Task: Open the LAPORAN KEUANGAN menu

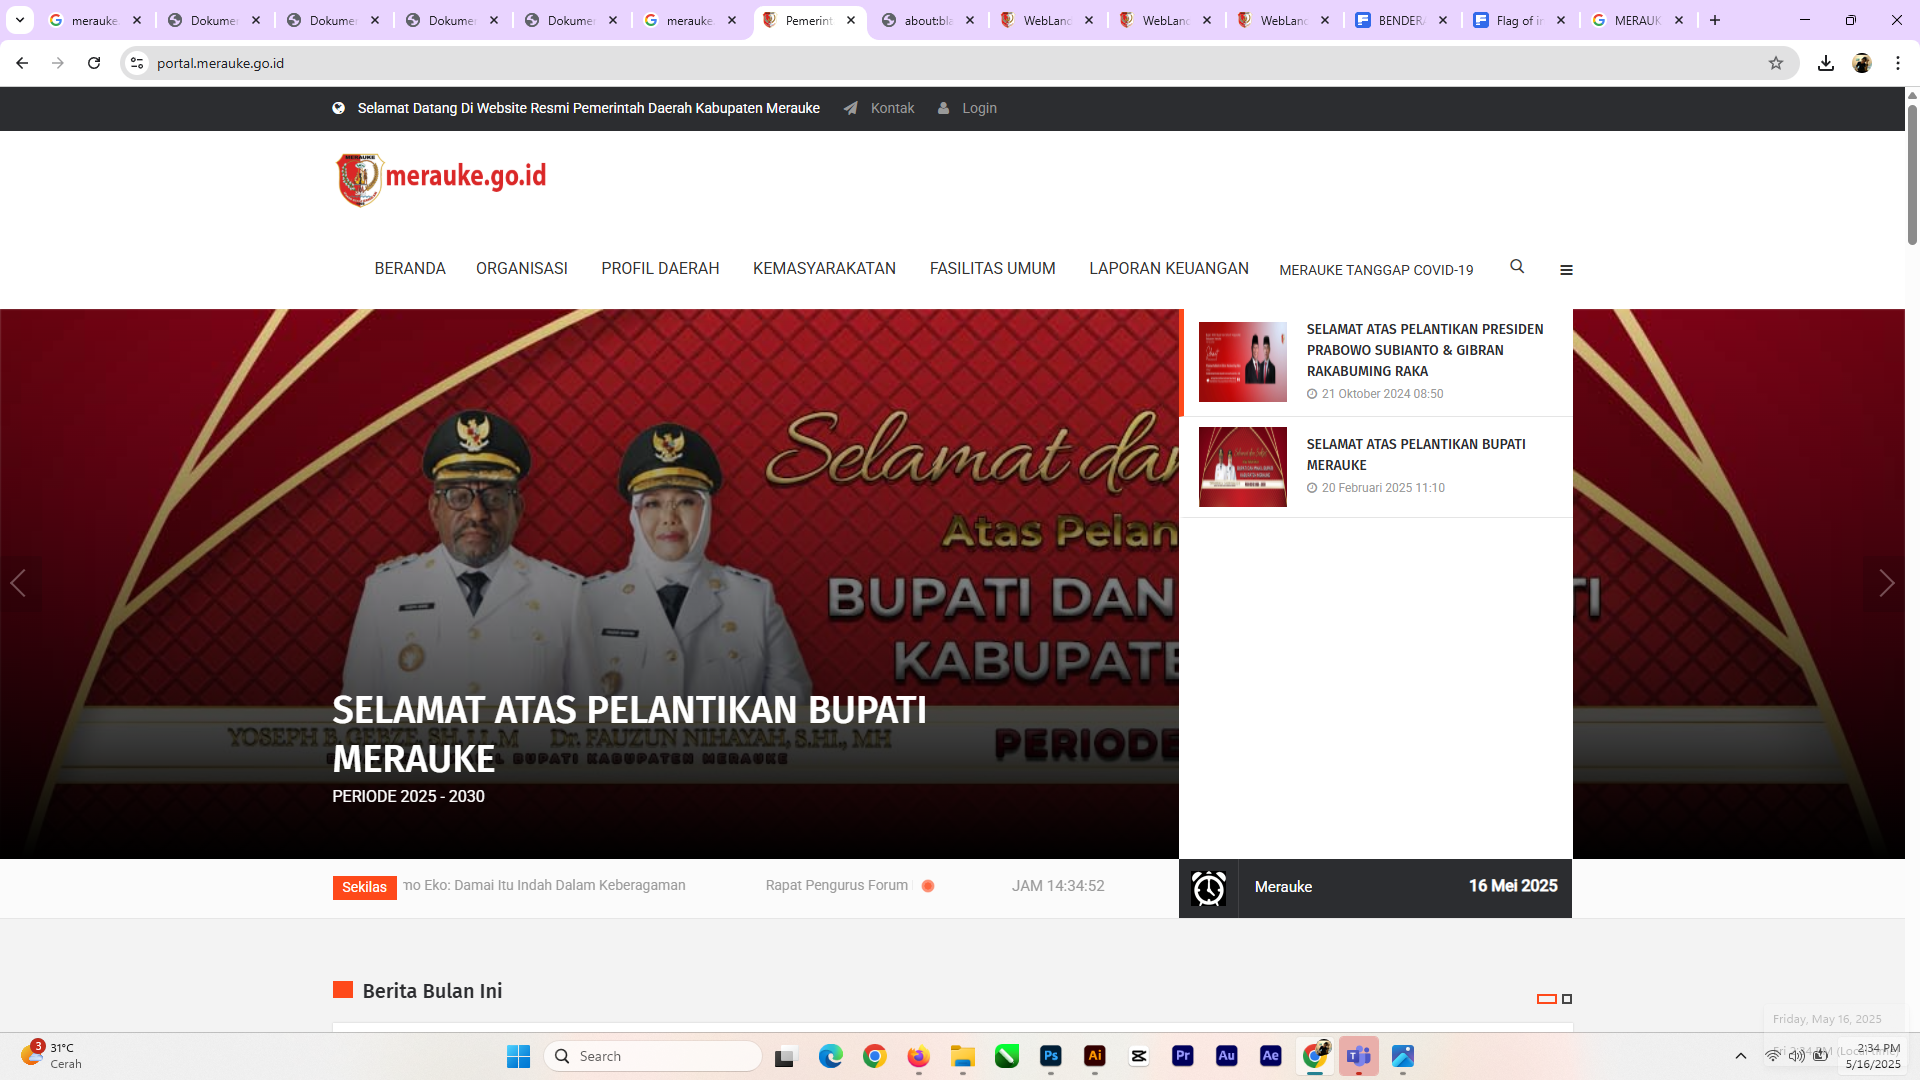Action: (x=1169, y=269)
